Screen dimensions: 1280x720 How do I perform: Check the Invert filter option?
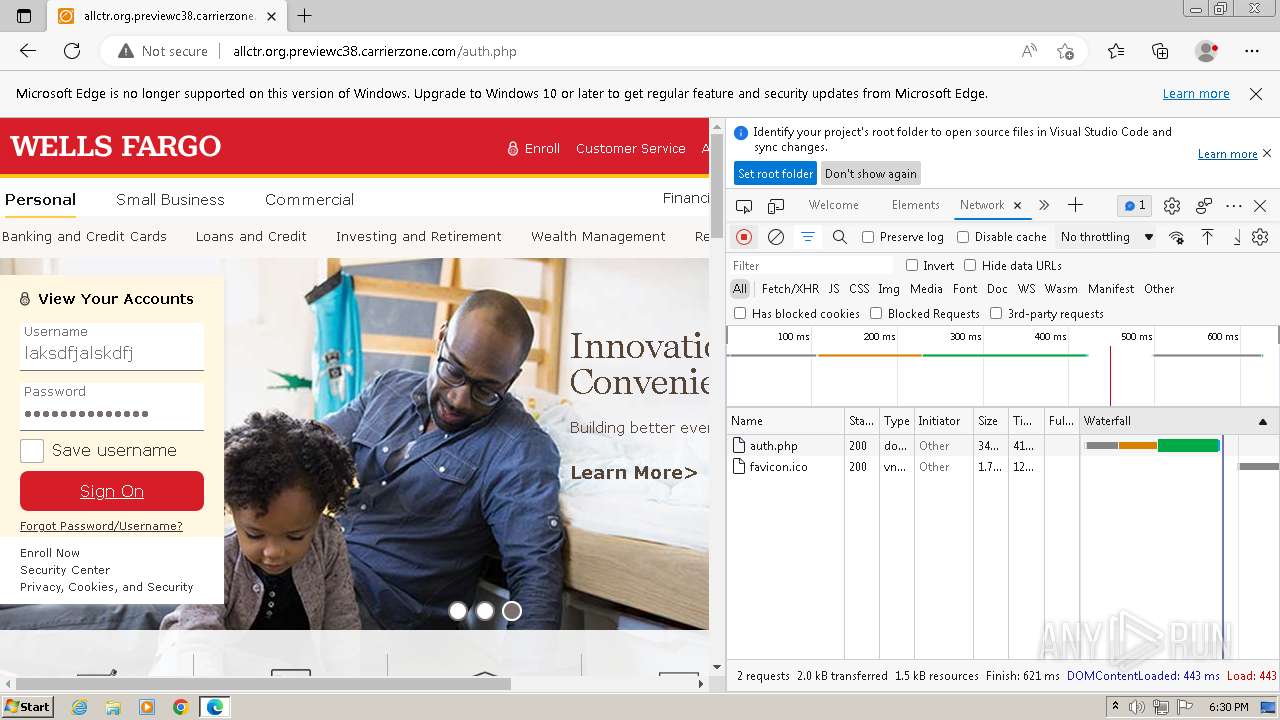tap(912, 265)
